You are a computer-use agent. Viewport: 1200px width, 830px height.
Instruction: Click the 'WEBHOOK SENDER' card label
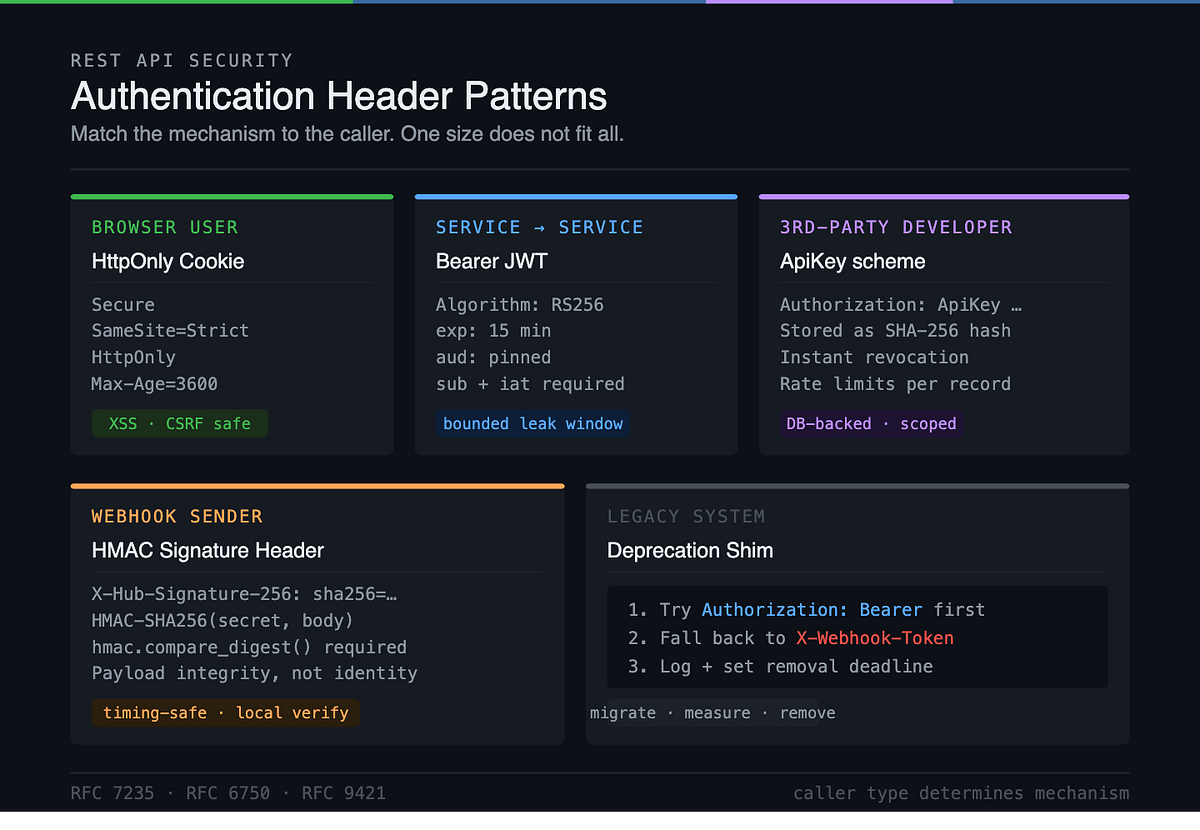pos(177,516)
